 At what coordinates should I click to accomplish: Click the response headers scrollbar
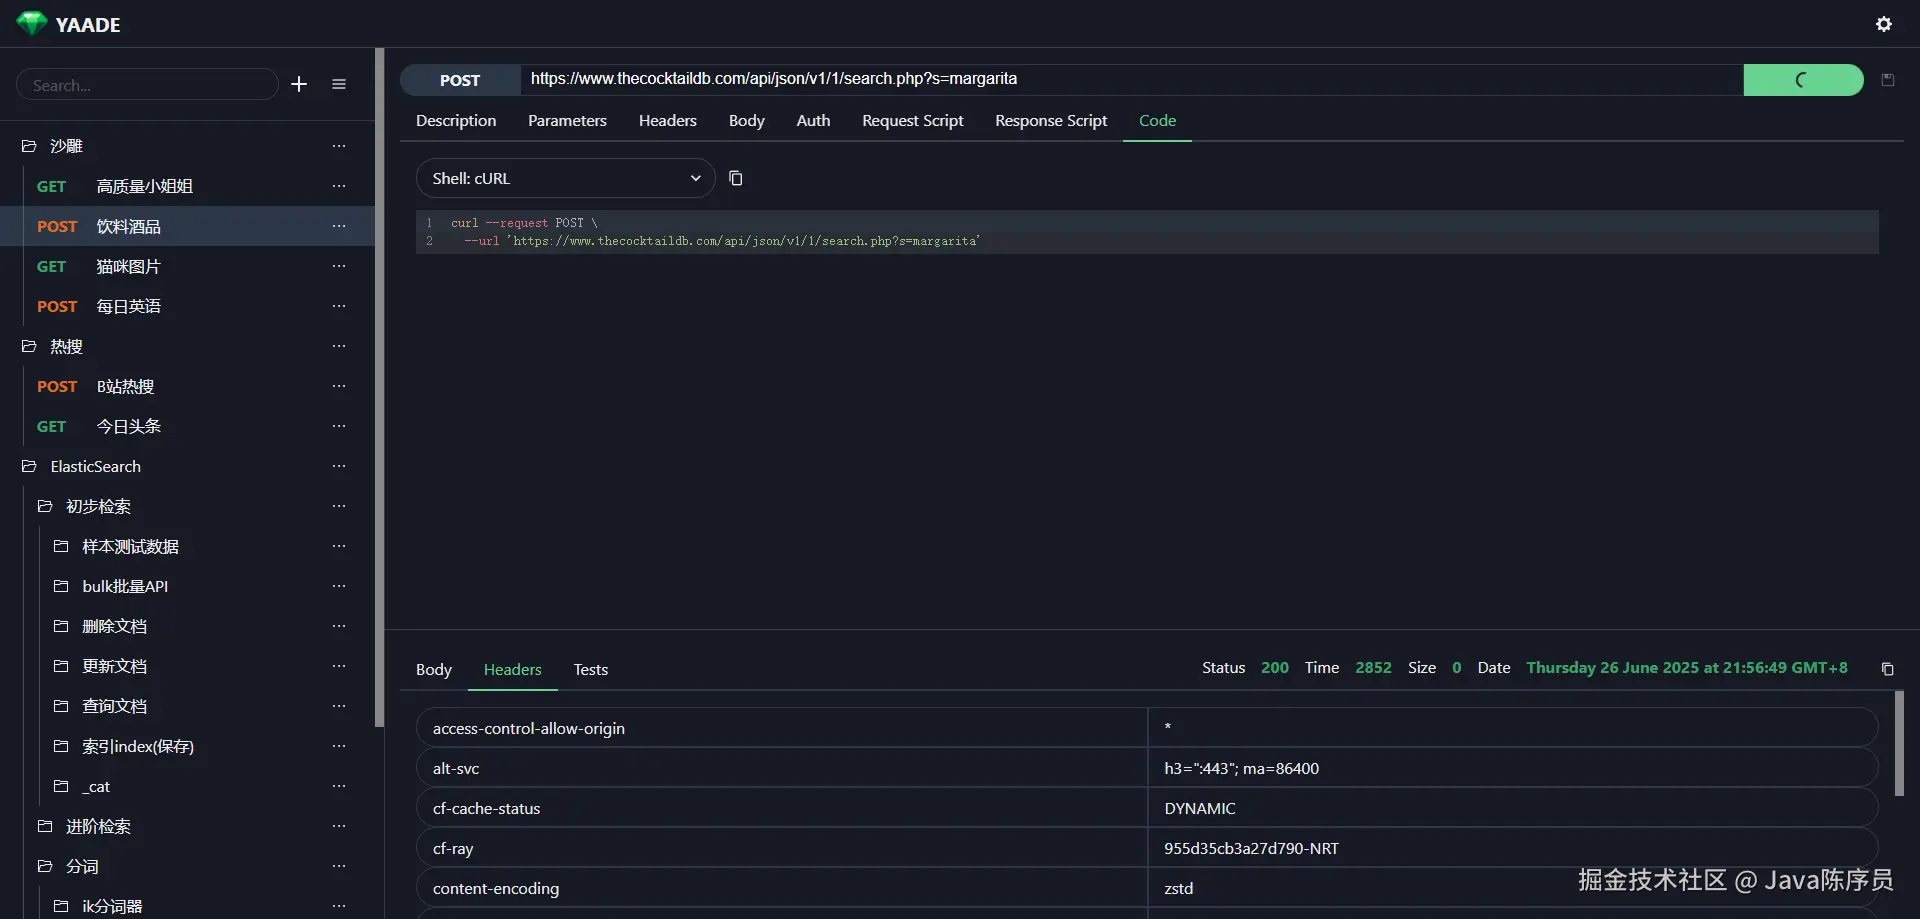tap(1899, 744)
